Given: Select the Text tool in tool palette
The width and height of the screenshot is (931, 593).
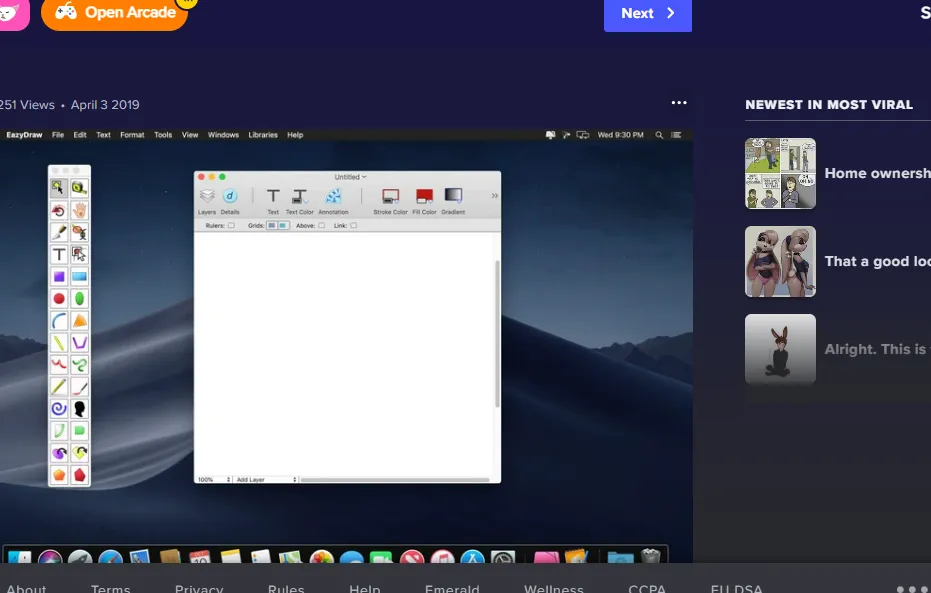Looking at the screenshot, I should [x=59, y=255].
